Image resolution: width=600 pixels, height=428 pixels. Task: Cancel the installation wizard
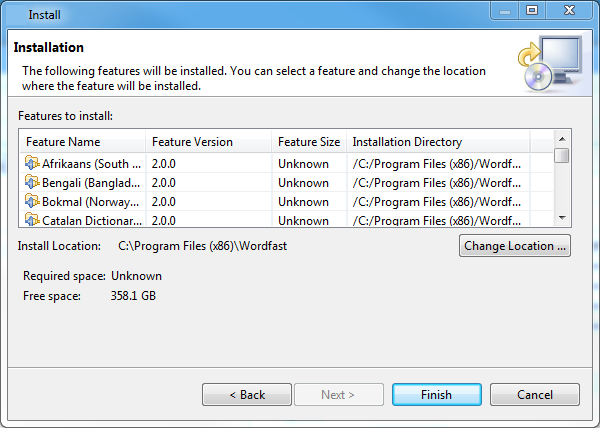coord(535,394)
